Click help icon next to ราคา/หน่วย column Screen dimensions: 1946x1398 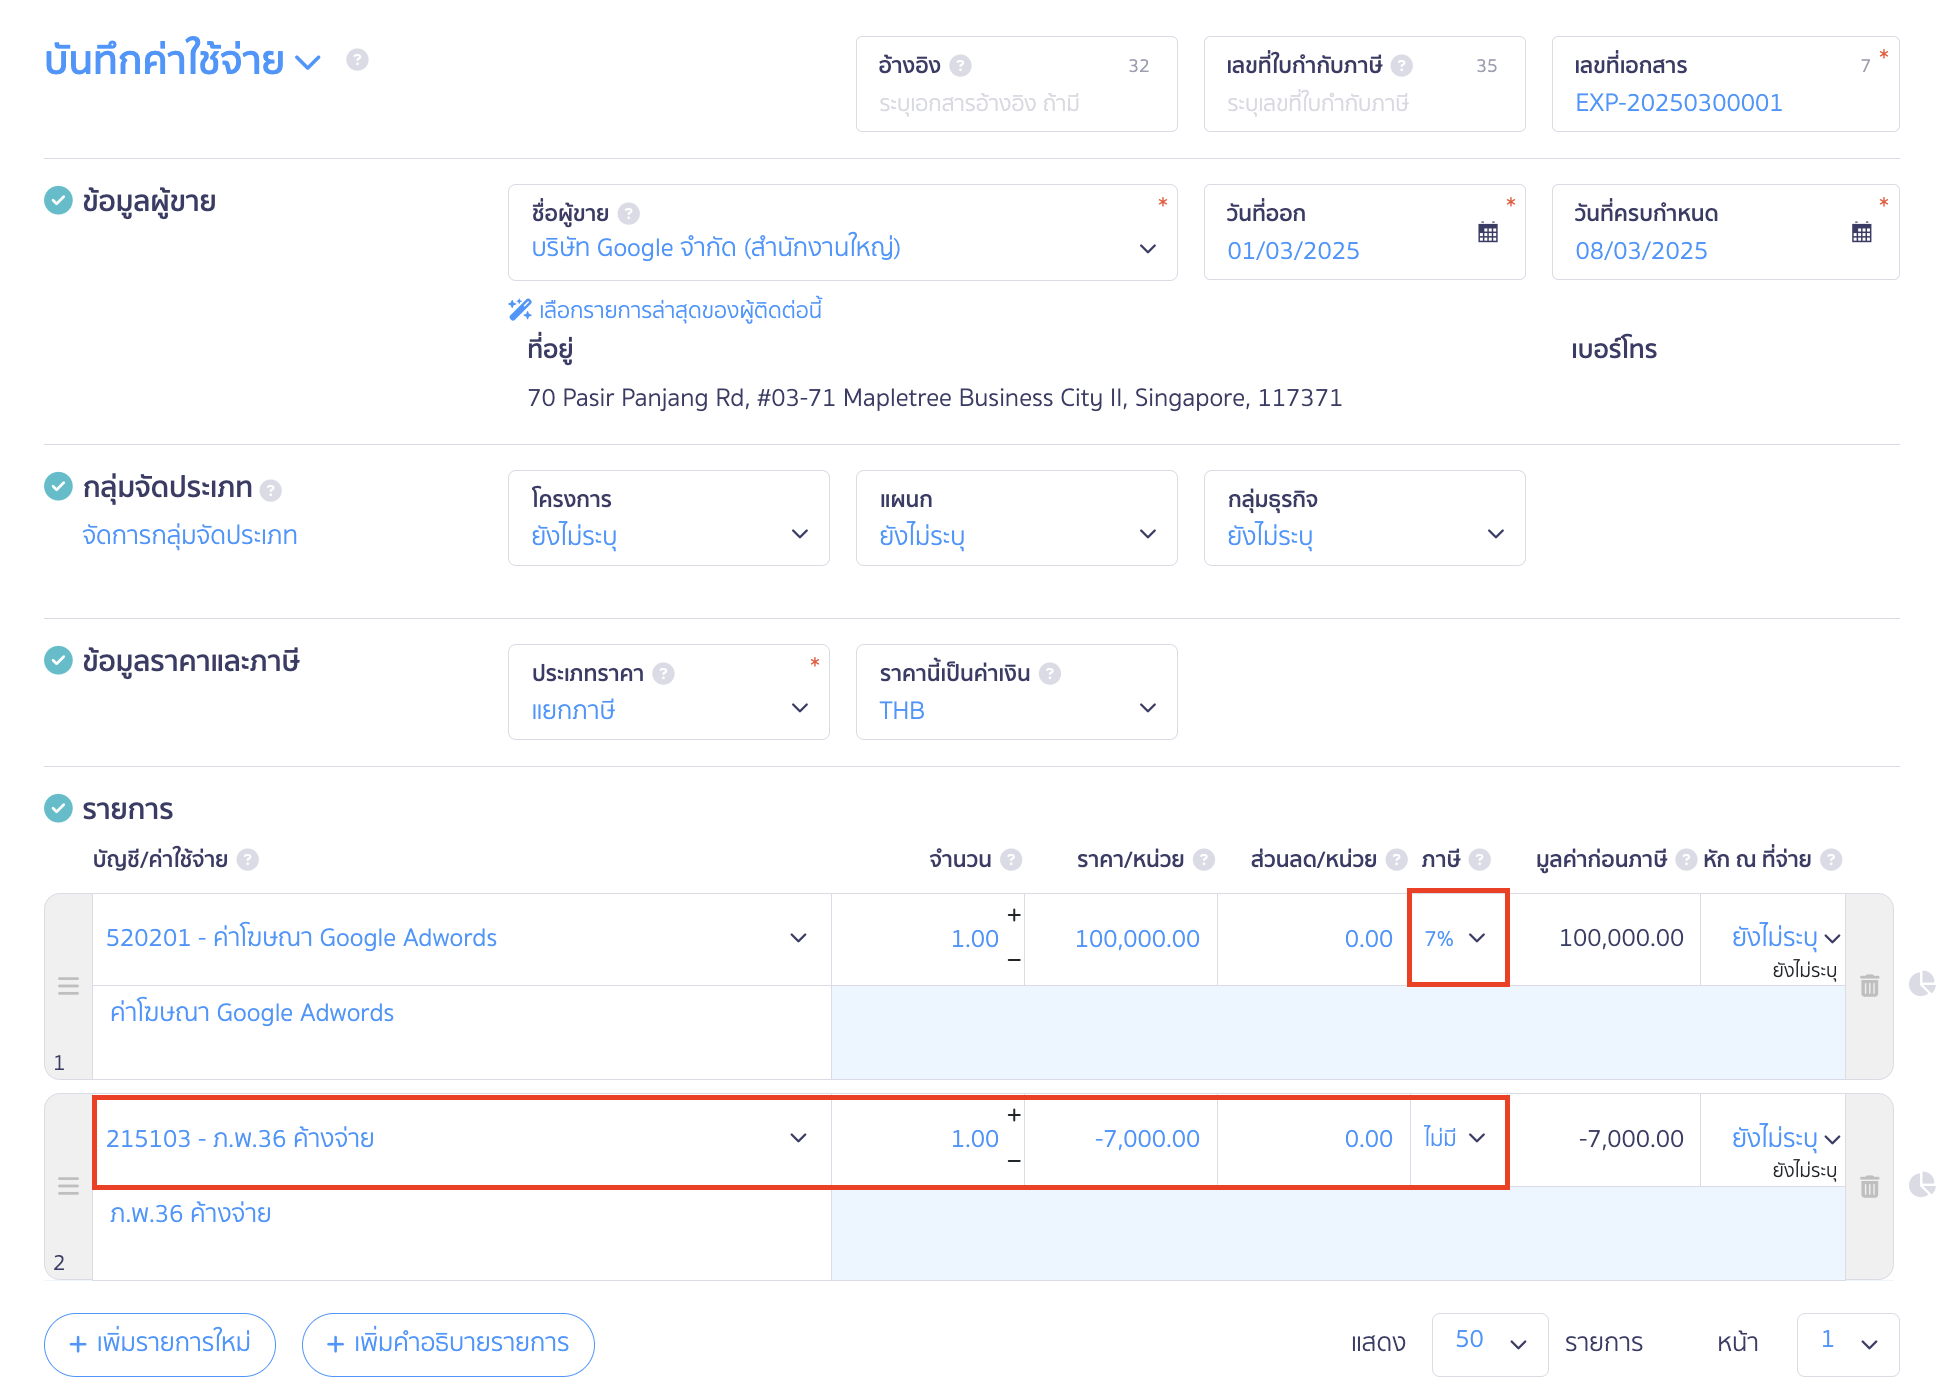click(1204, 860)
